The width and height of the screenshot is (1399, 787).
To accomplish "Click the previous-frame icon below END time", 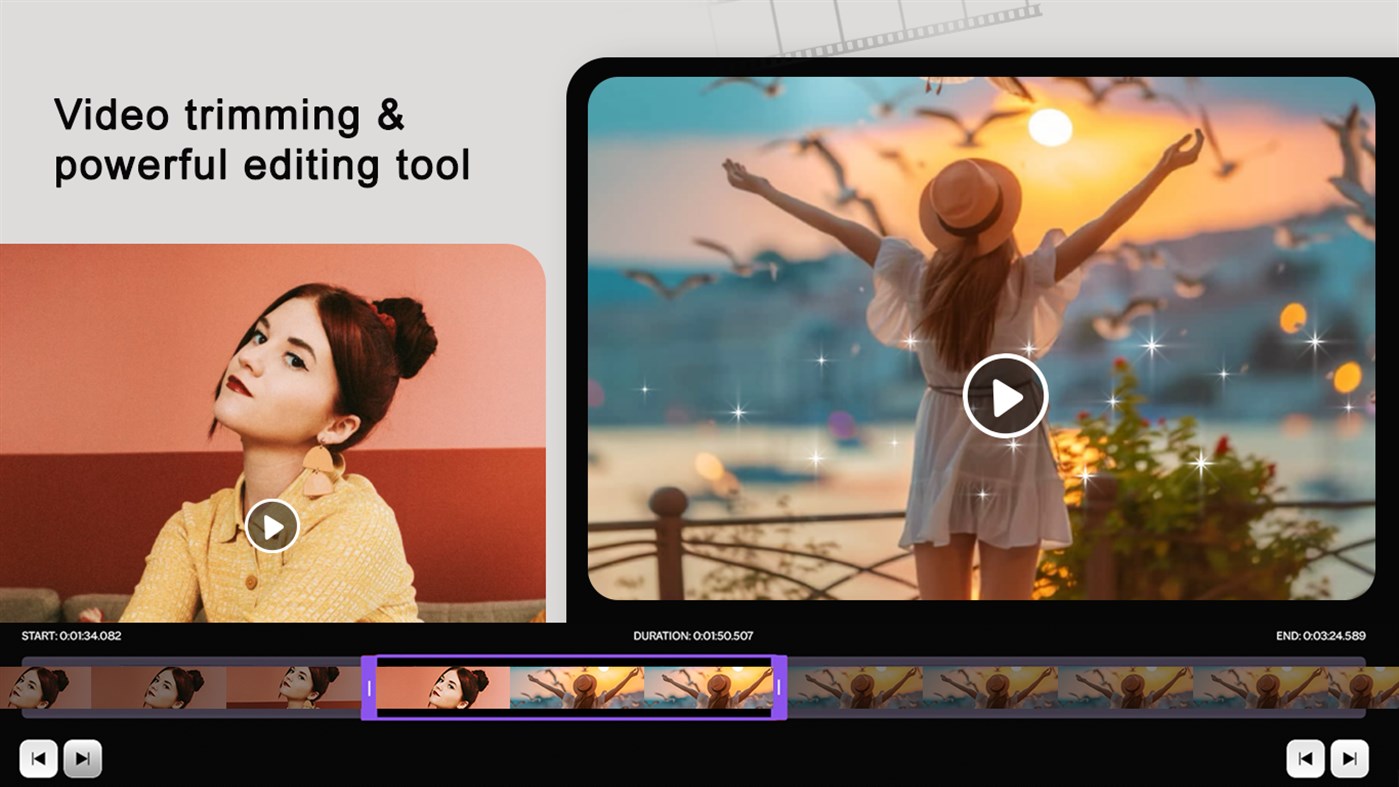I will click(1305, 758).
